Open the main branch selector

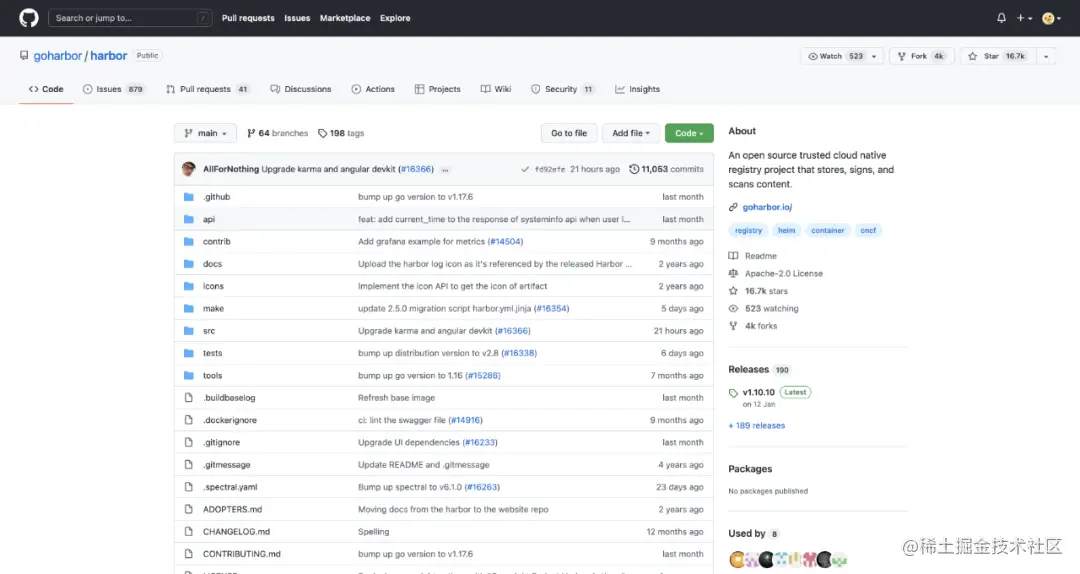205,133
